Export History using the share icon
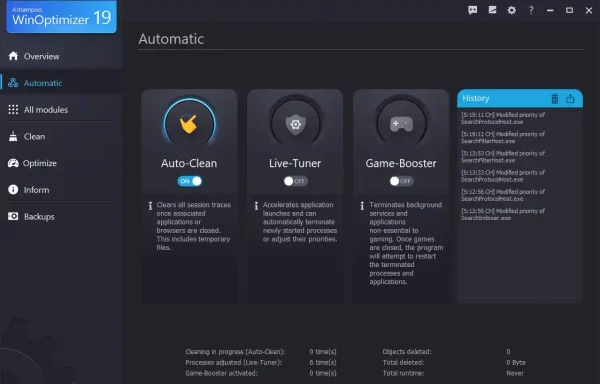The height and width of the screenshot is (384, 600). [570, 99]
